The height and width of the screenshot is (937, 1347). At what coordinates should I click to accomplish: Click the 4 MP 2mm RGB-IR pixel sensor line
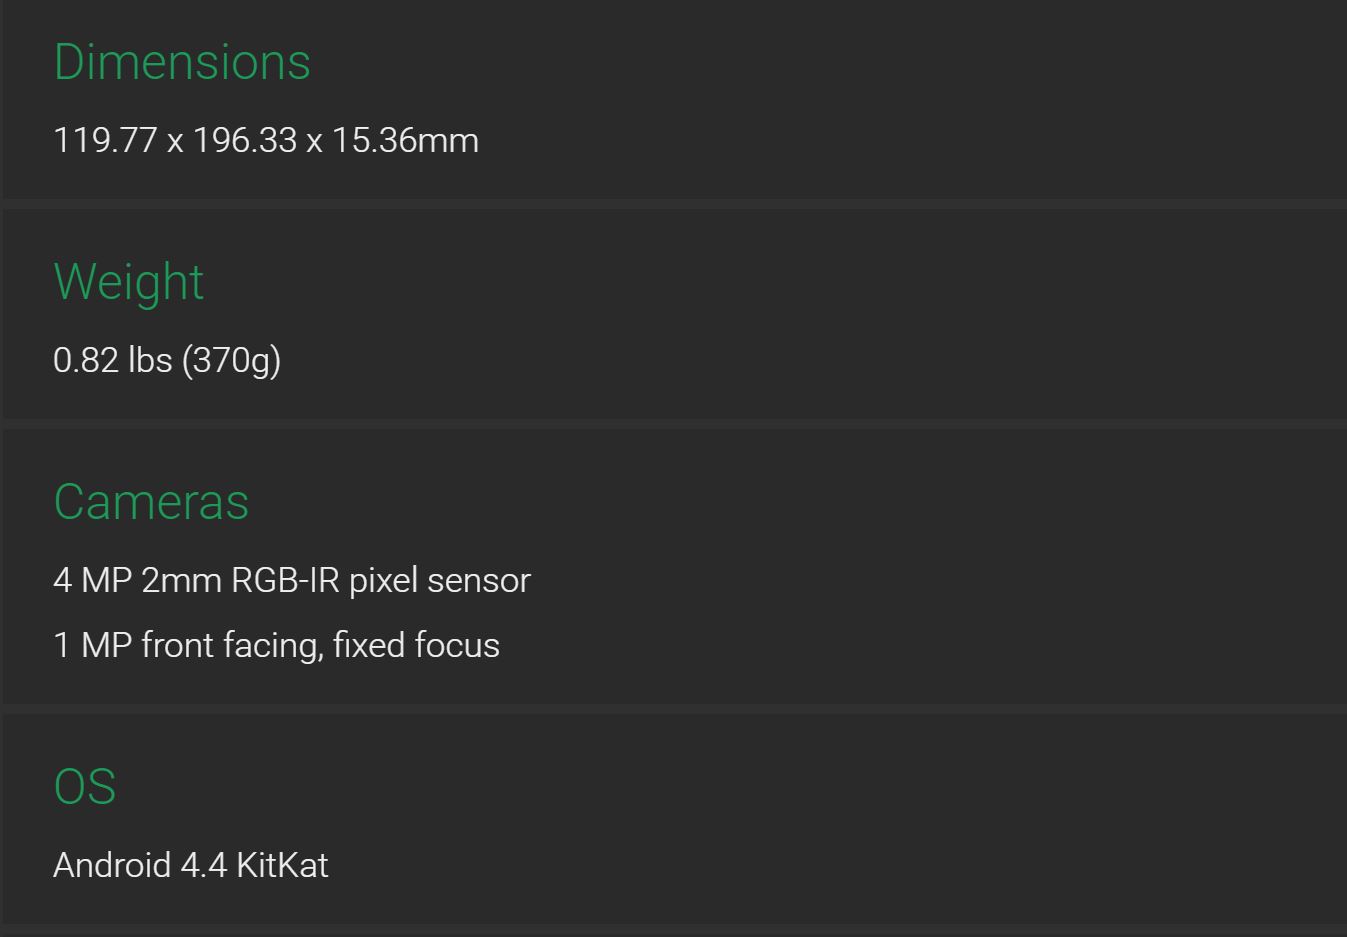[292, 580]
